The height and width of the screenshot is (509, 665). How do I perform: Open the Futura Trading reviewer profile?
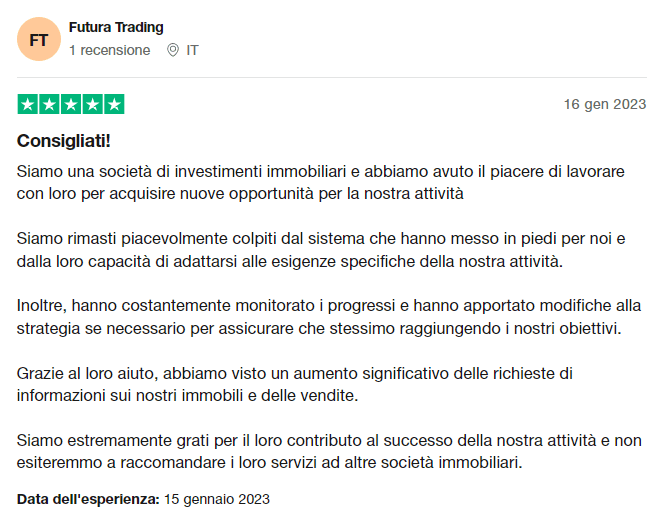tap(116, 27)
